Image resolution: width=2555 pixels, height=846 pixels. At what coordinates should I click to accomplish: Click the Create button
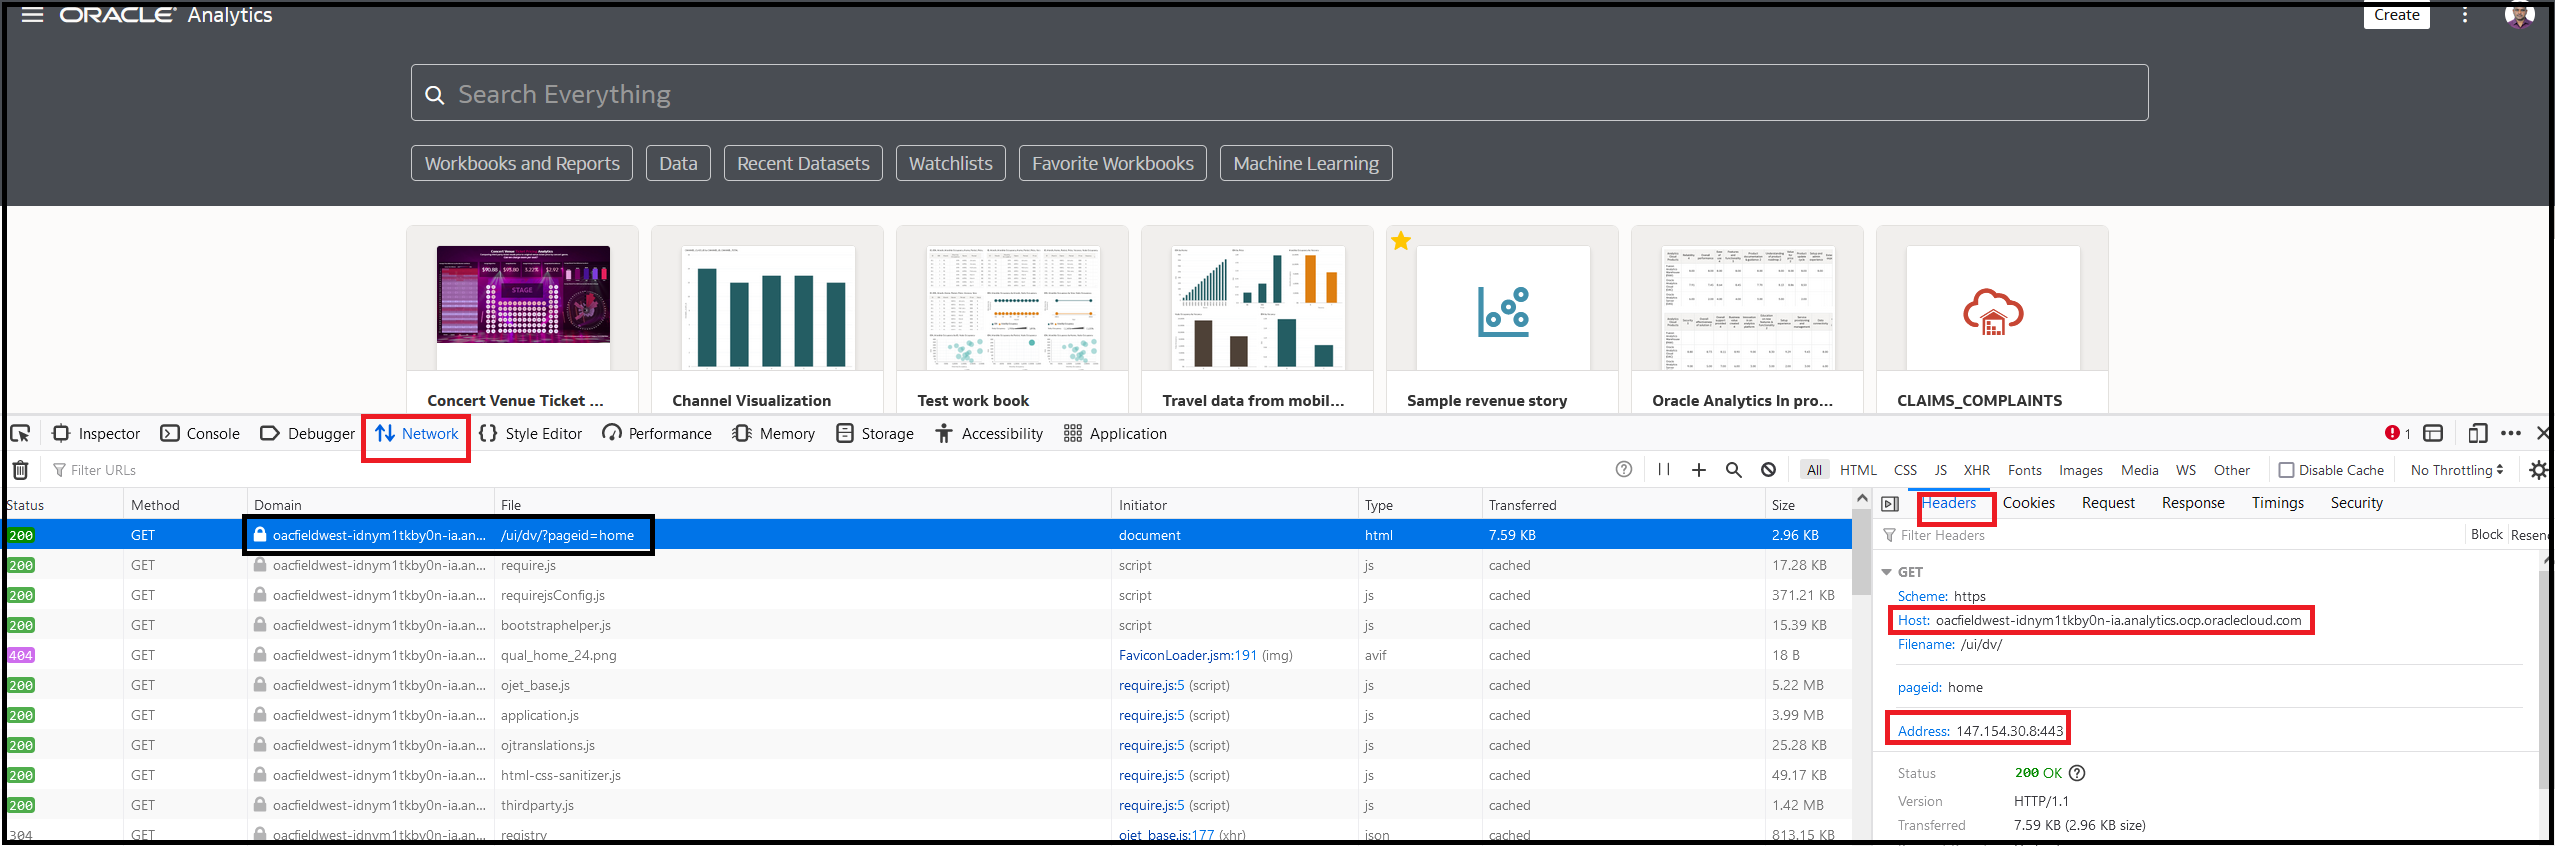tap(2396, 15)
